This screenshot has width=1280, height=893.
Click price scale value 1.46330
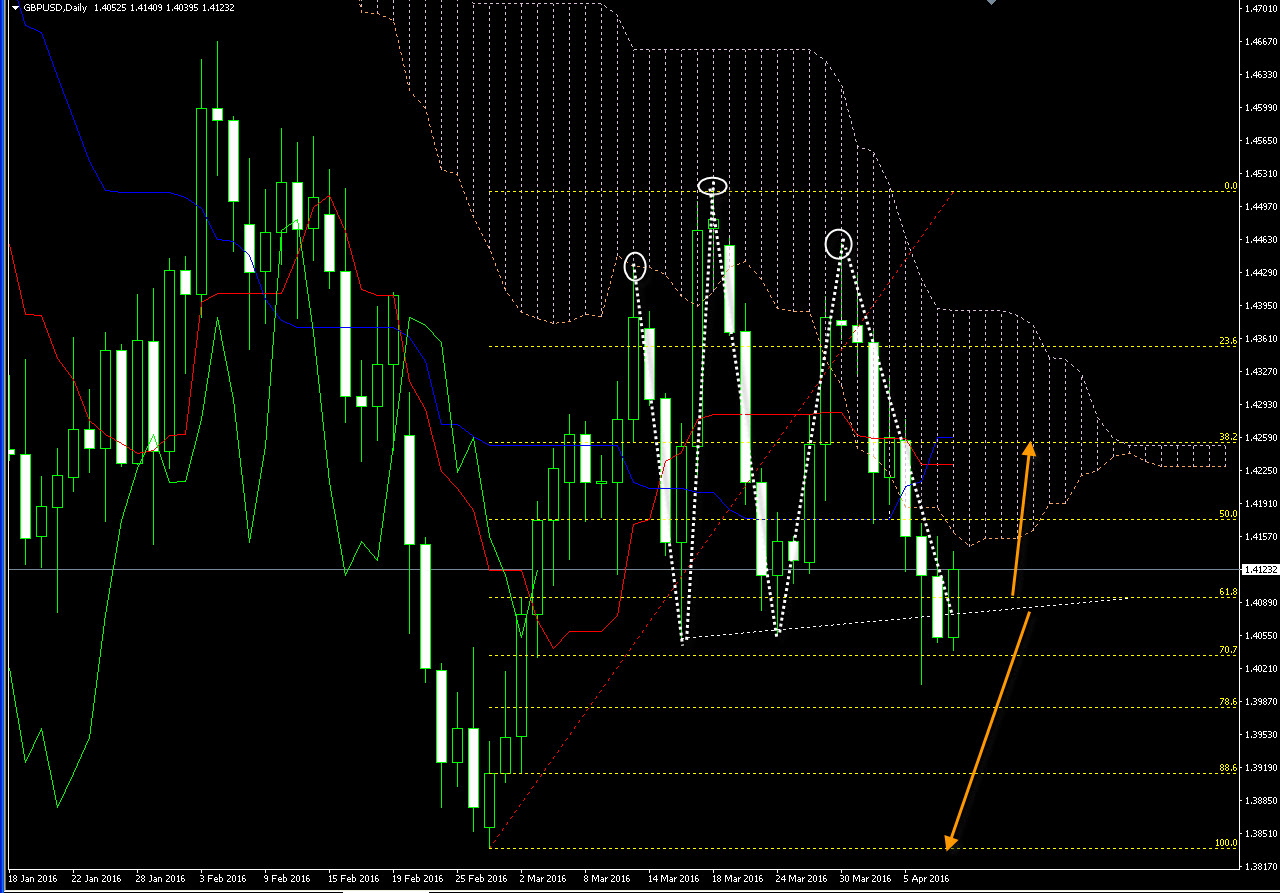coord(1259,75)
